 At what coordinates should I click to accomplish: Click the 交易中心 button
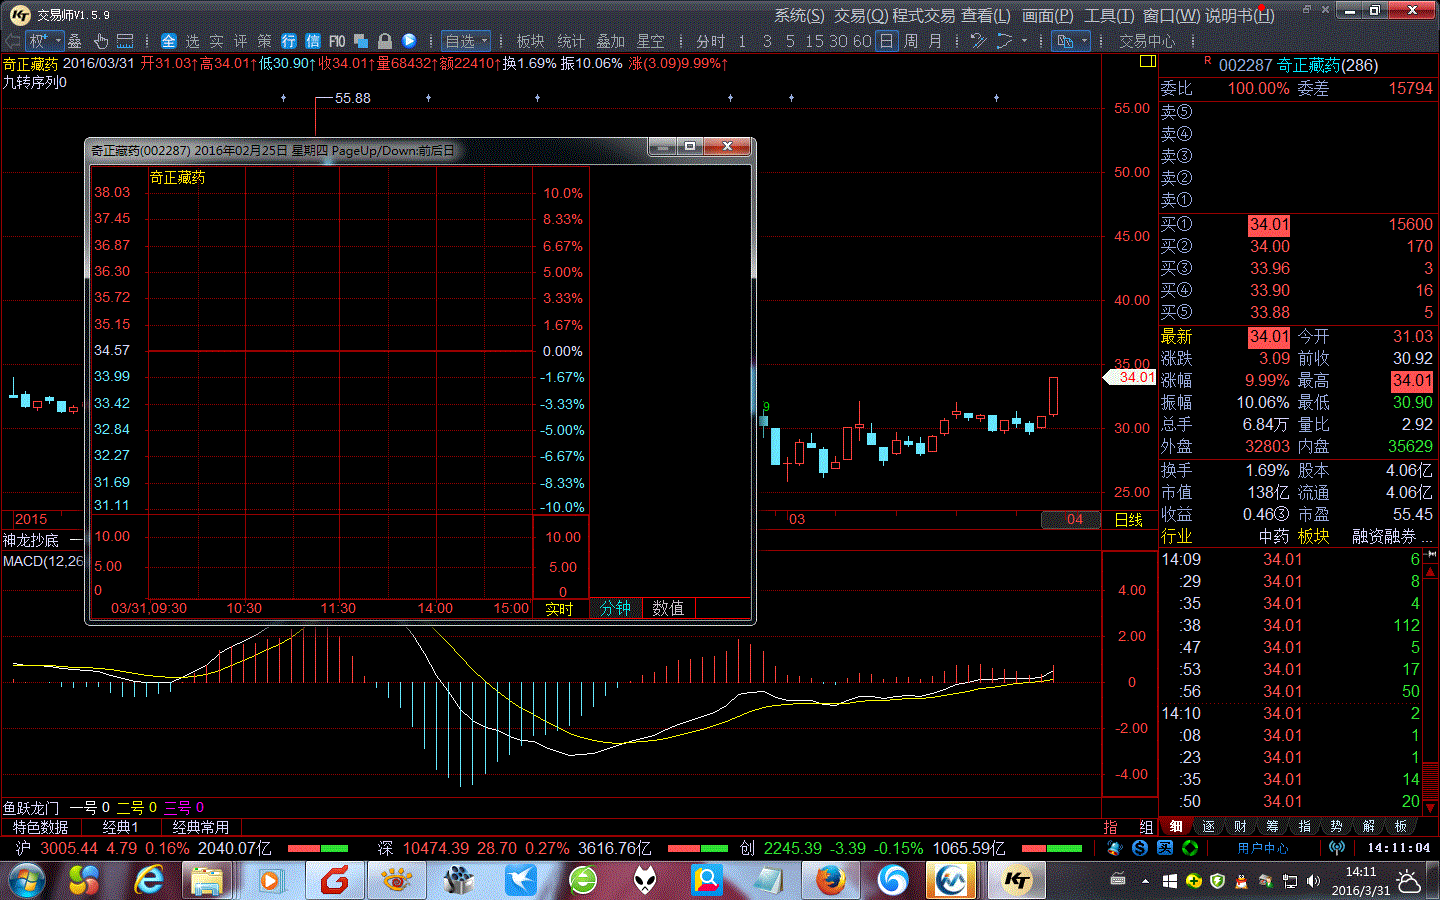click(x=1147, y=41)
